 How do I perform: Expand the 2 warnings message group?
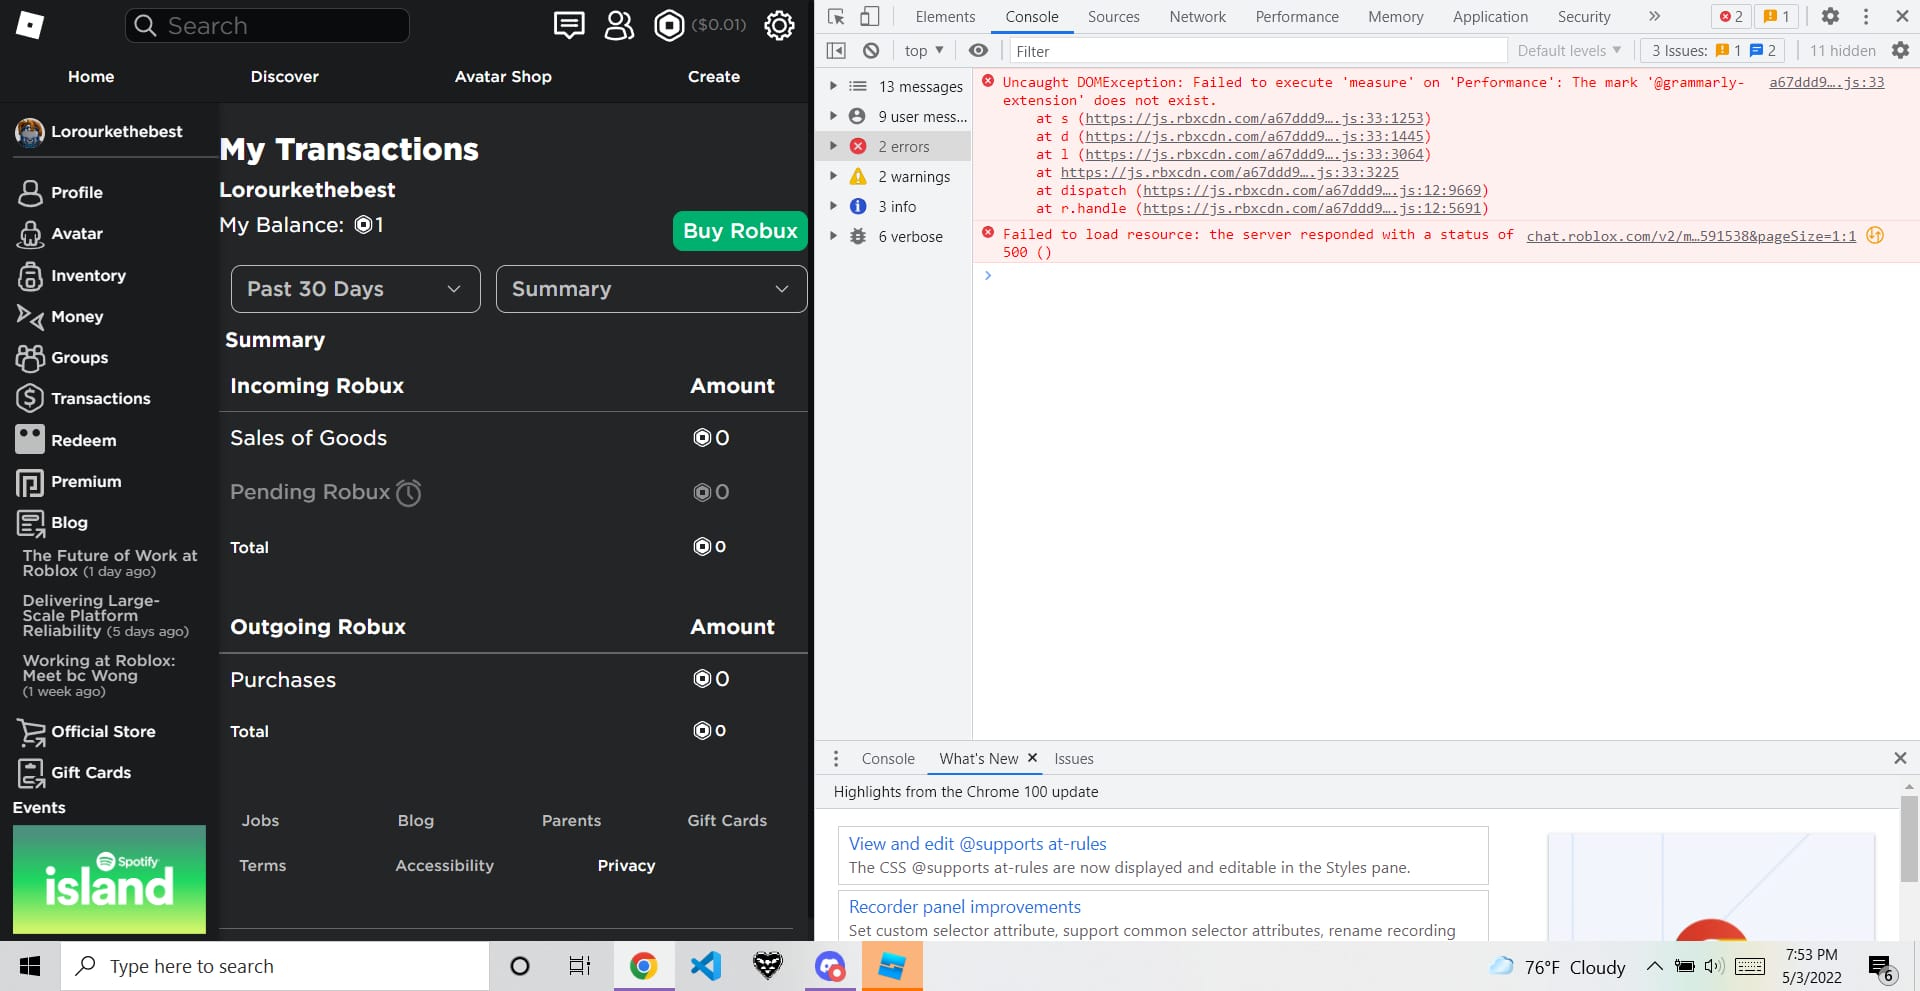[x=833, y=177]
